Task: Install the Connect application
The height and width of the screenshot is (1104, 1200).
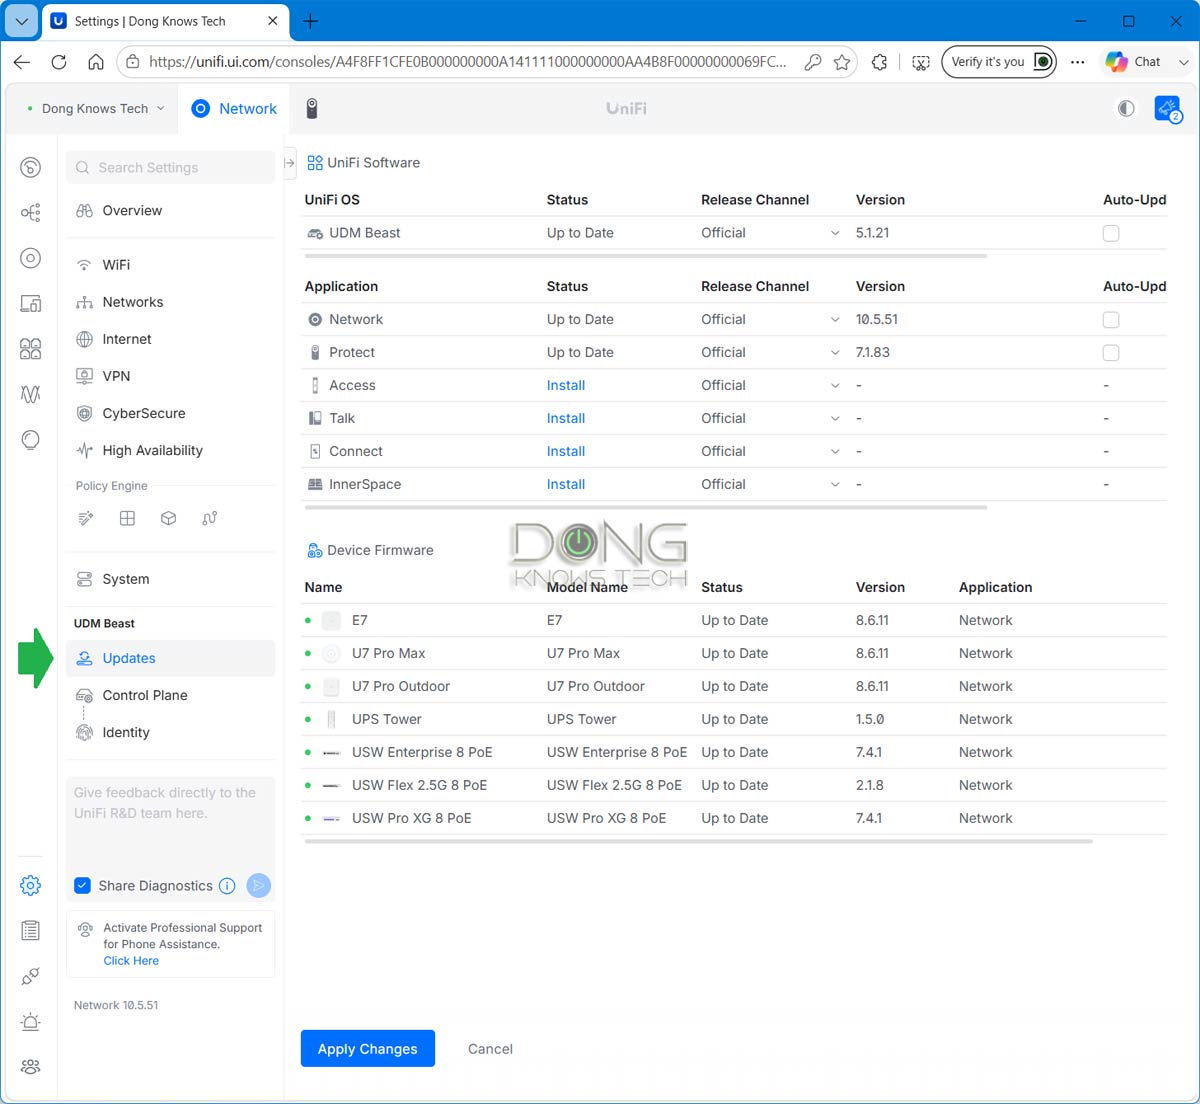Action: (566, 451)
